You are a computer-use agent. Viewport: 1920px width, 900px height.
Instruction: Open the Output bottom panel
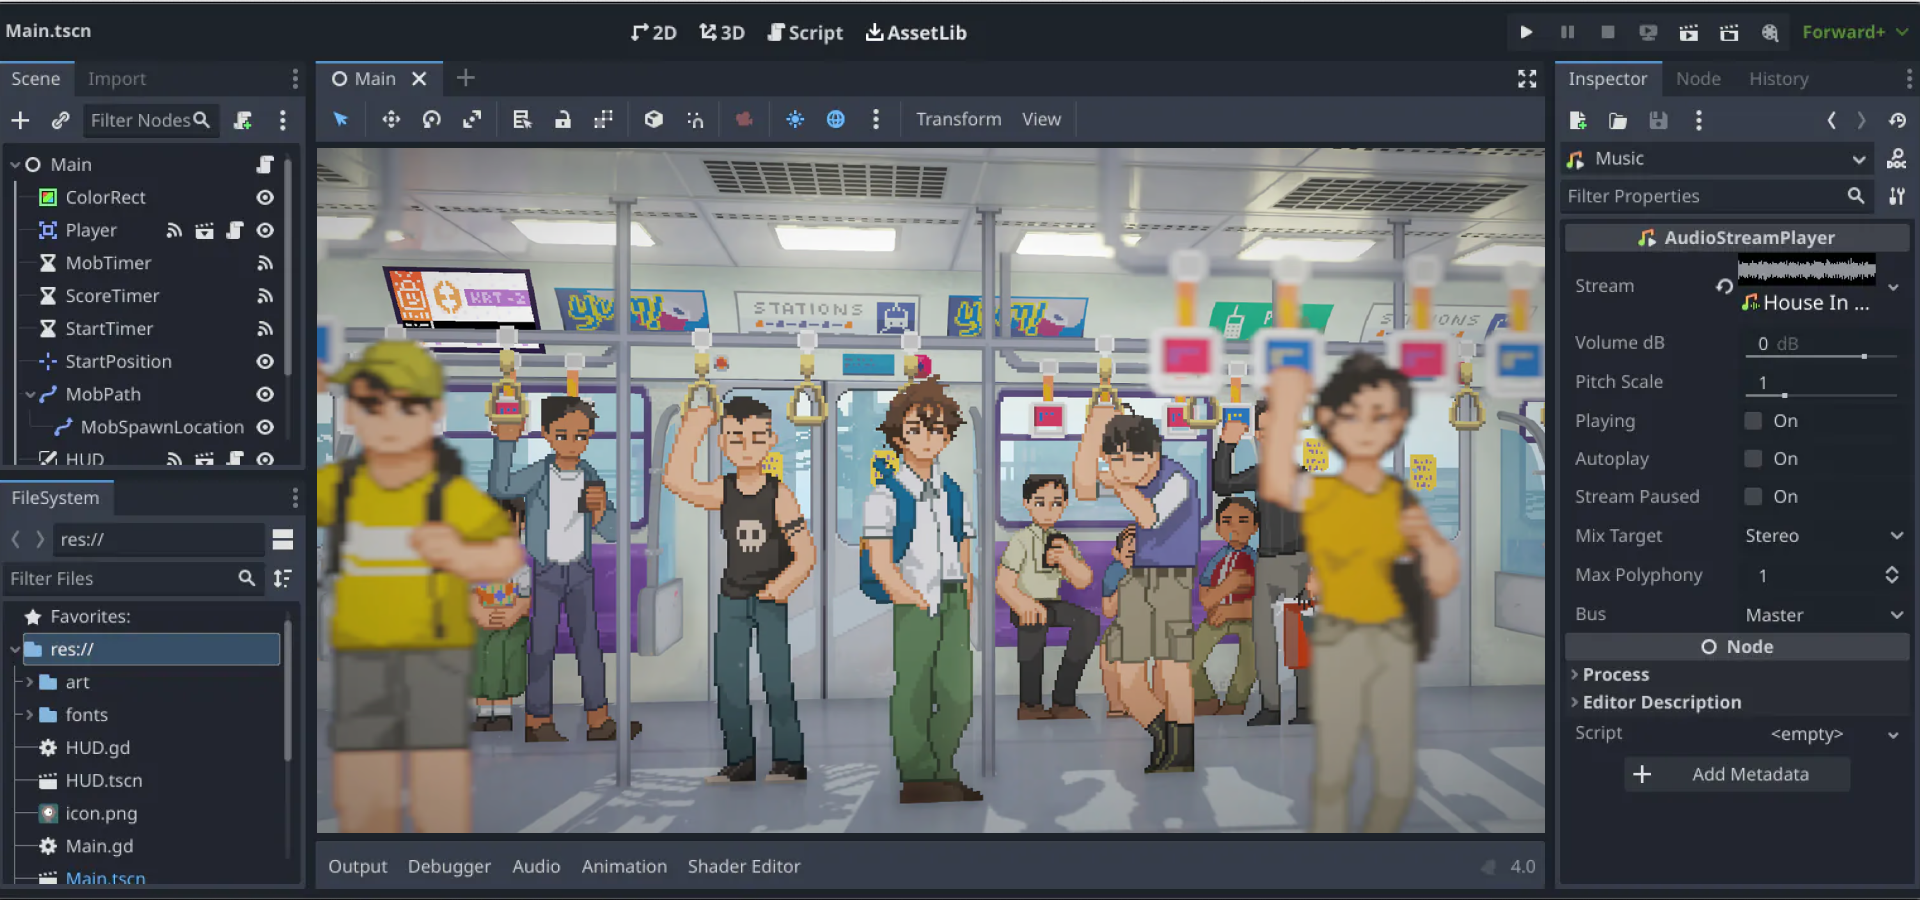click(x=357, y=867)
